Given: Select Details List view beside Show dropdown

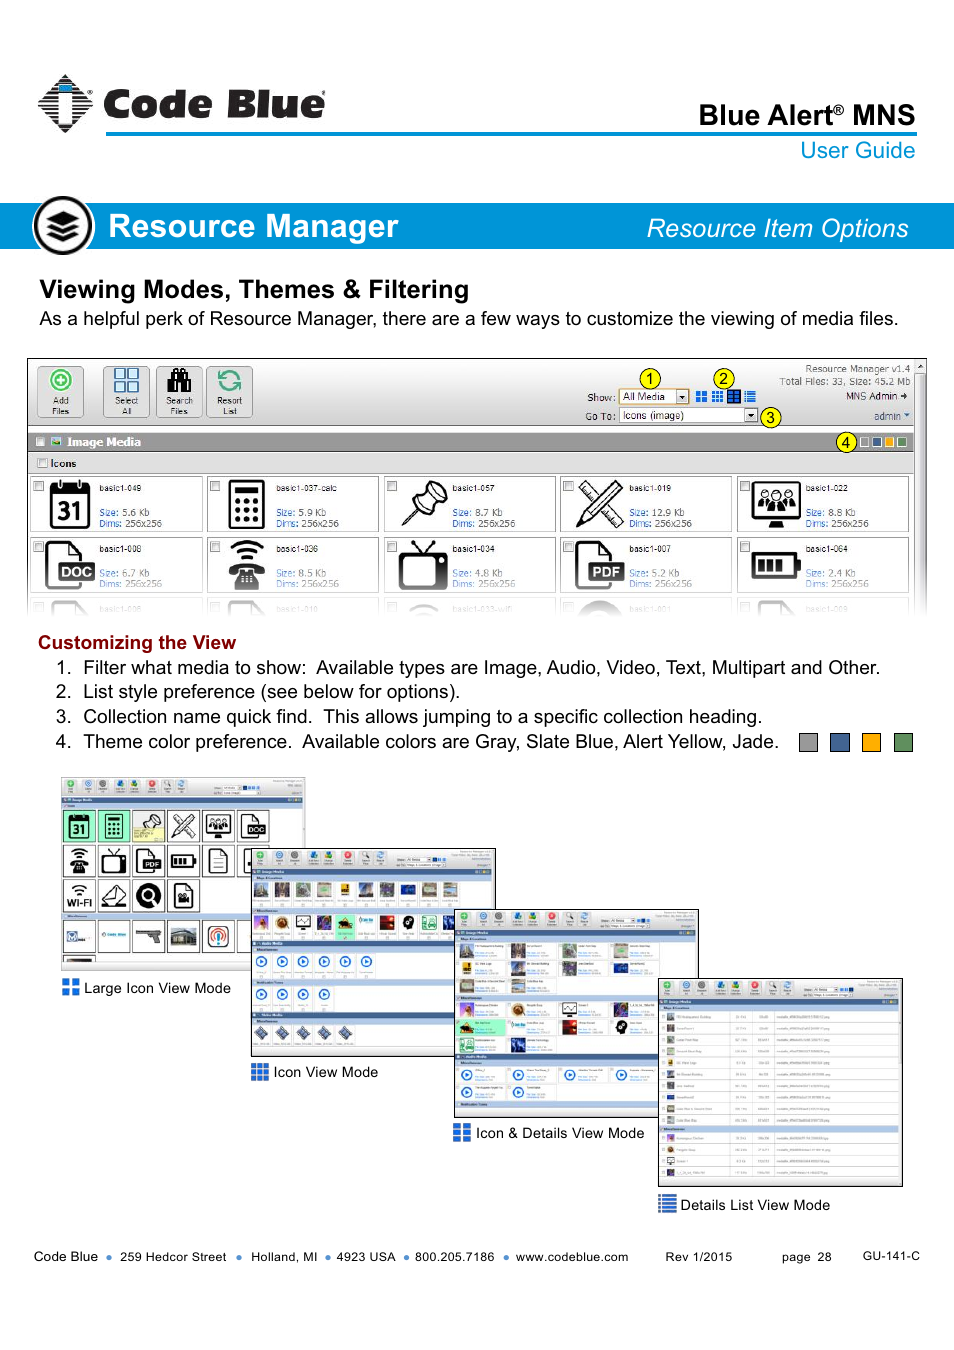Looking at the screenshot, I should 750,397.
